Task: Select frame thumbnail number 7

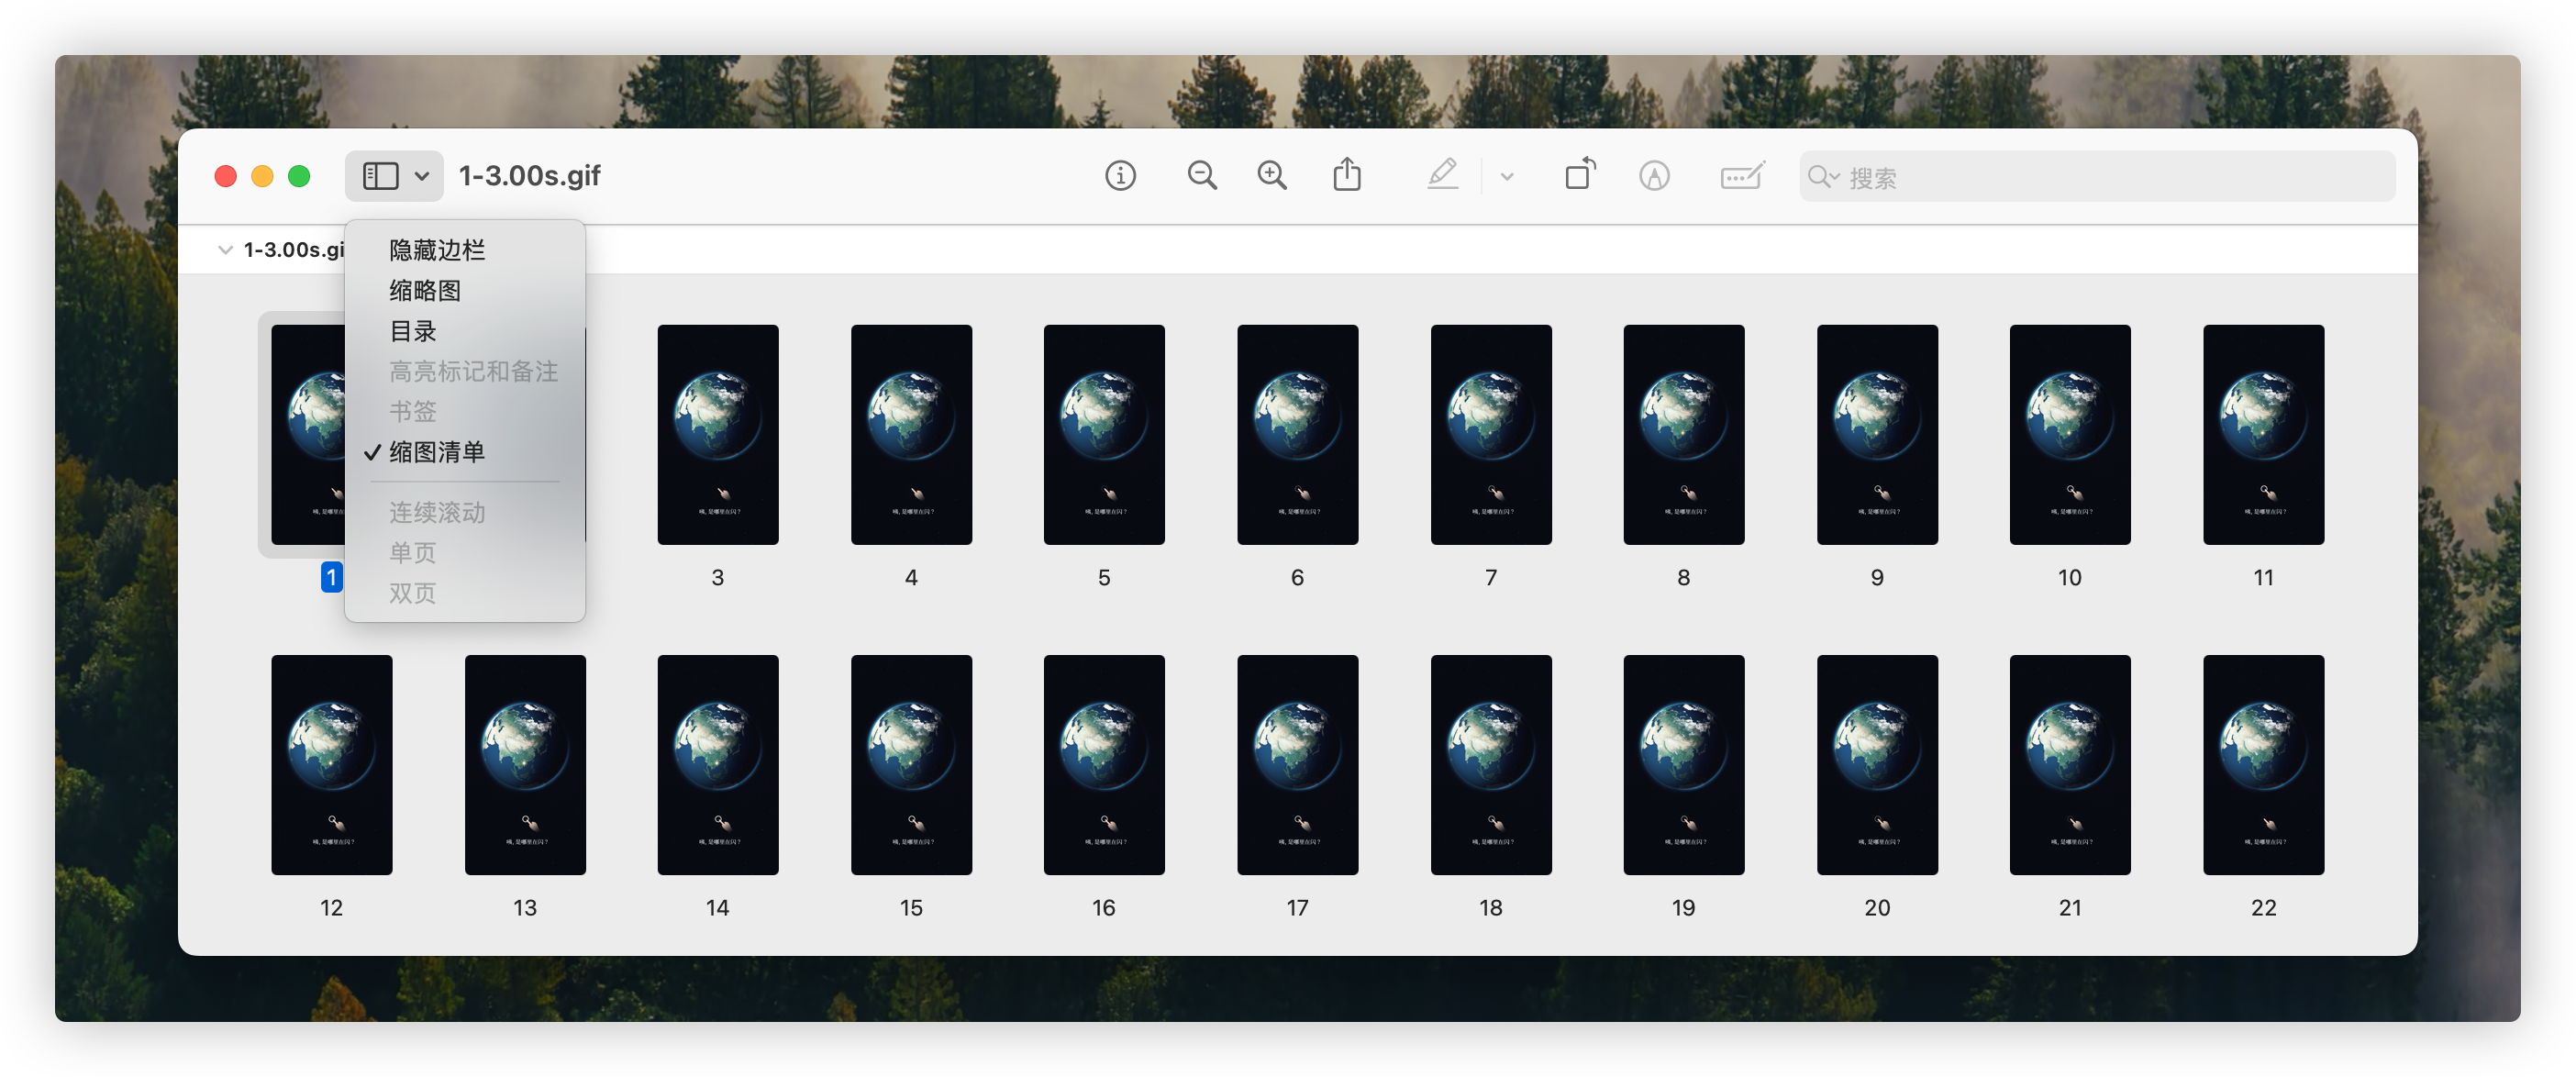Action: click(1490, 435)
